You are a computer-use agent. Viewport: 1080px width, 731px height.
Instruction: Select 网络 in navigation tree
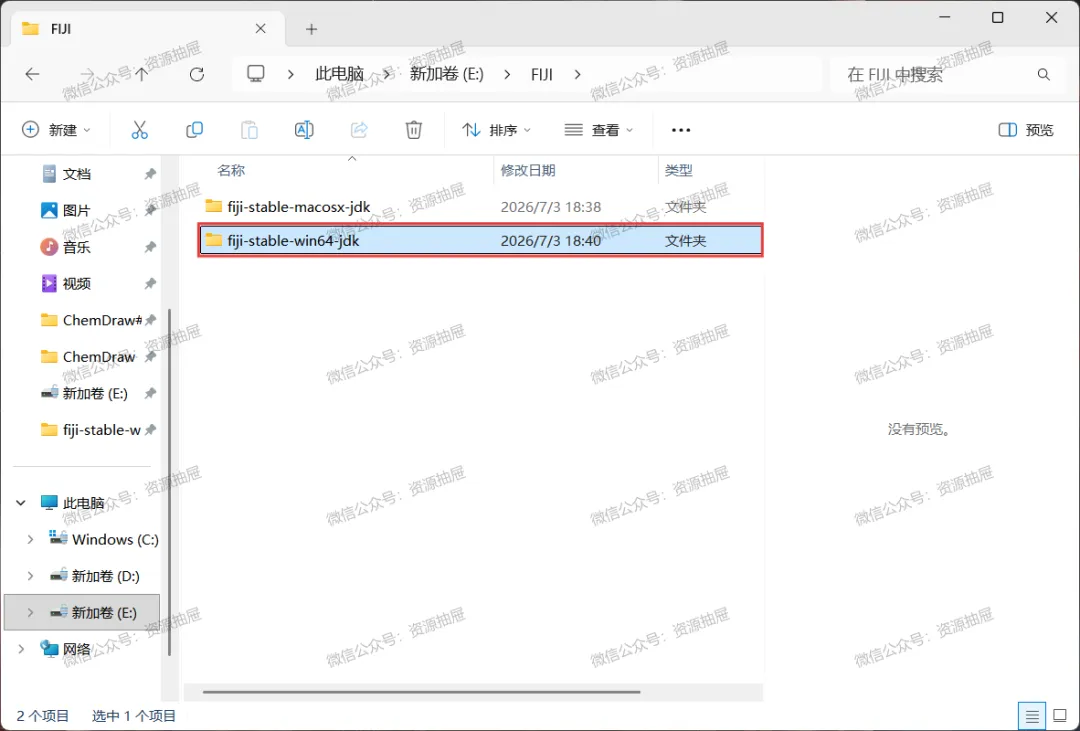coord(66,649)
